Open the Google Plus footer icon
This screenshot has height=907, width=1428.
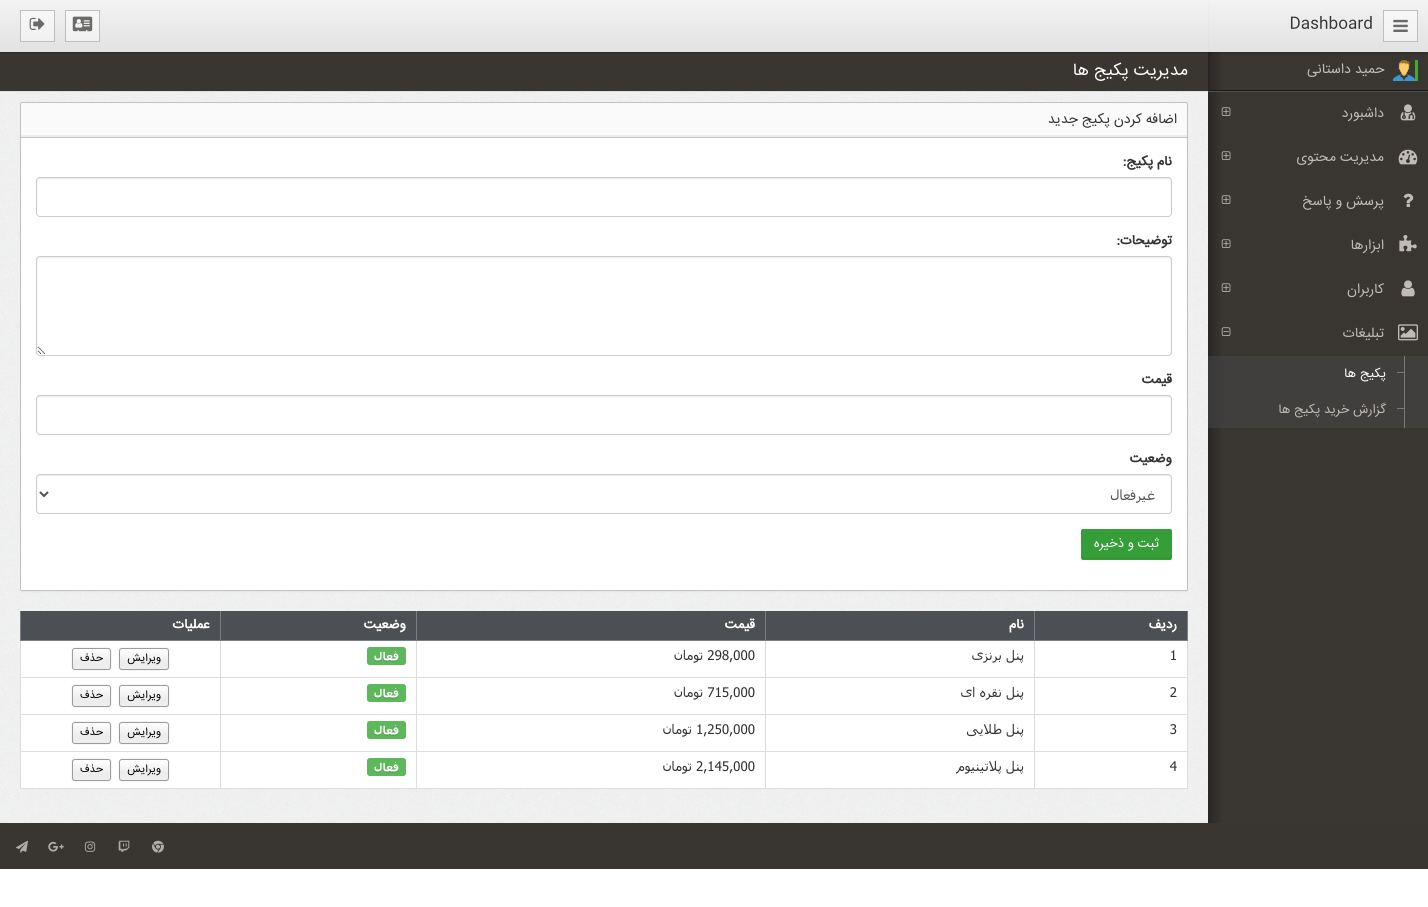pos(56,847)
